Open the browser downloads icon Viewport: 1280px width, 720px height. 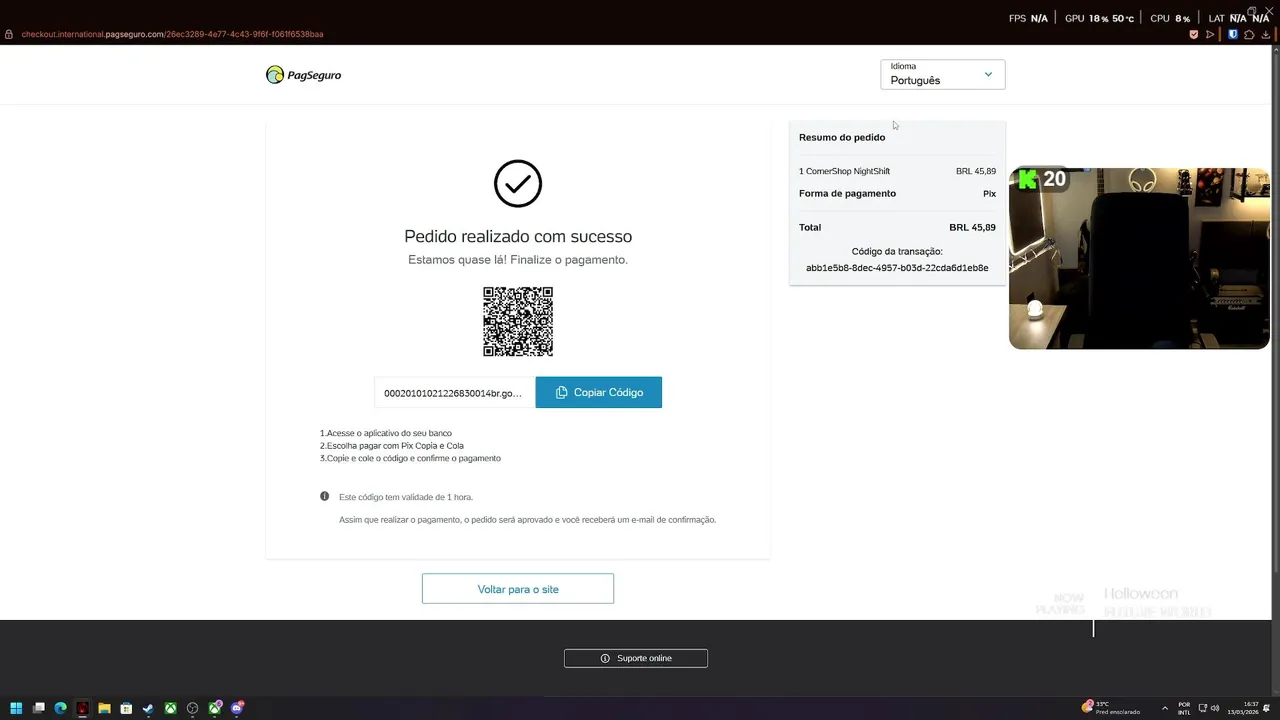pos(1266,34)
